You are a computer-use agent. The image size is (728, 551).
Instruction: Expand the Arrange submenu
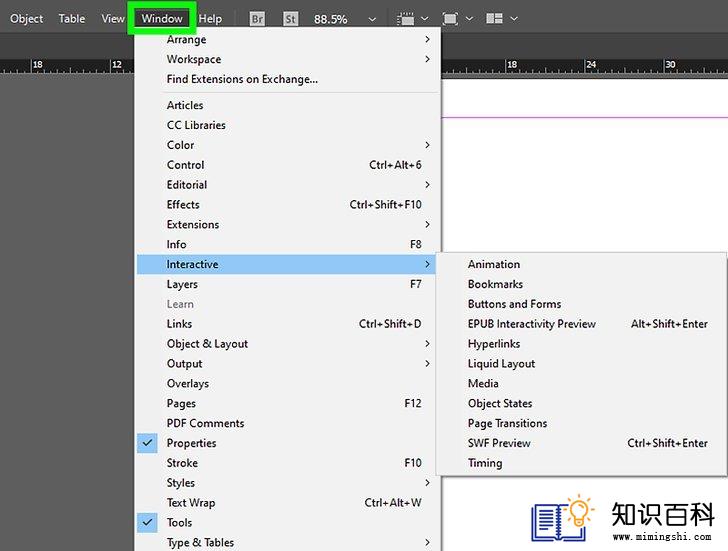point(286,39)
